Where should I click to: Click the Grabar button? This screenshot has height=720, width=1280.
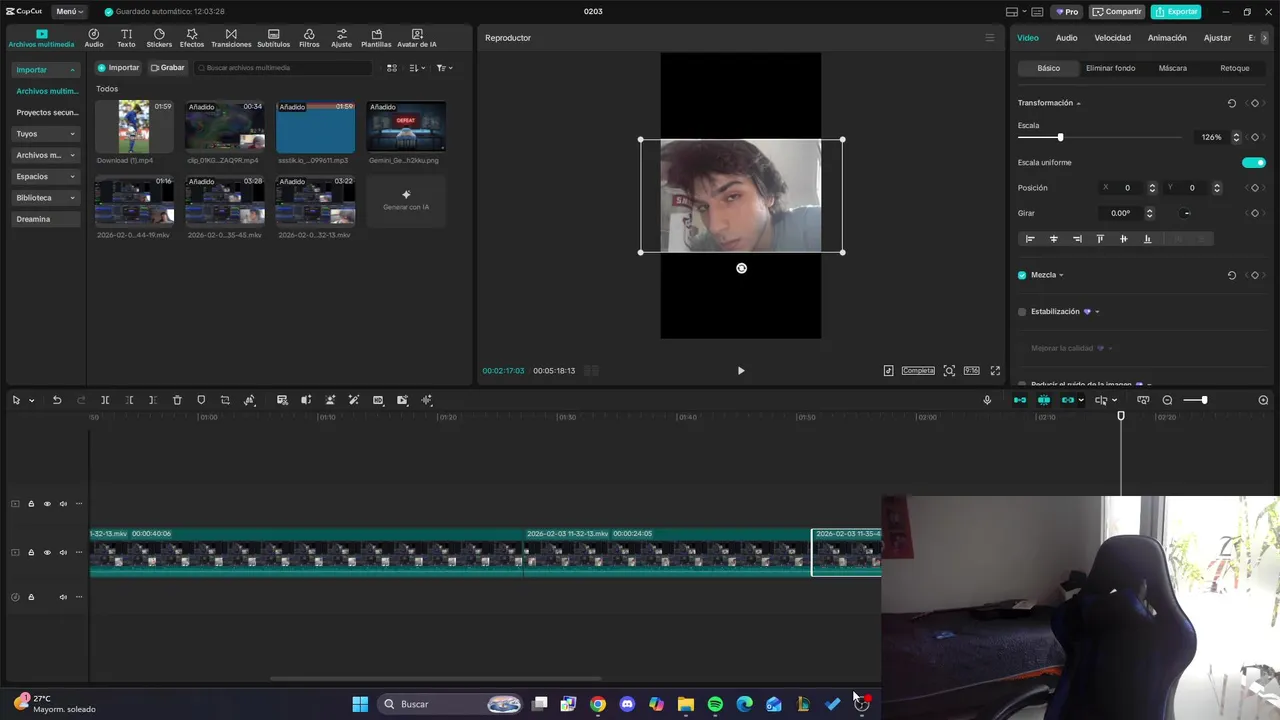tap(167, 68)
